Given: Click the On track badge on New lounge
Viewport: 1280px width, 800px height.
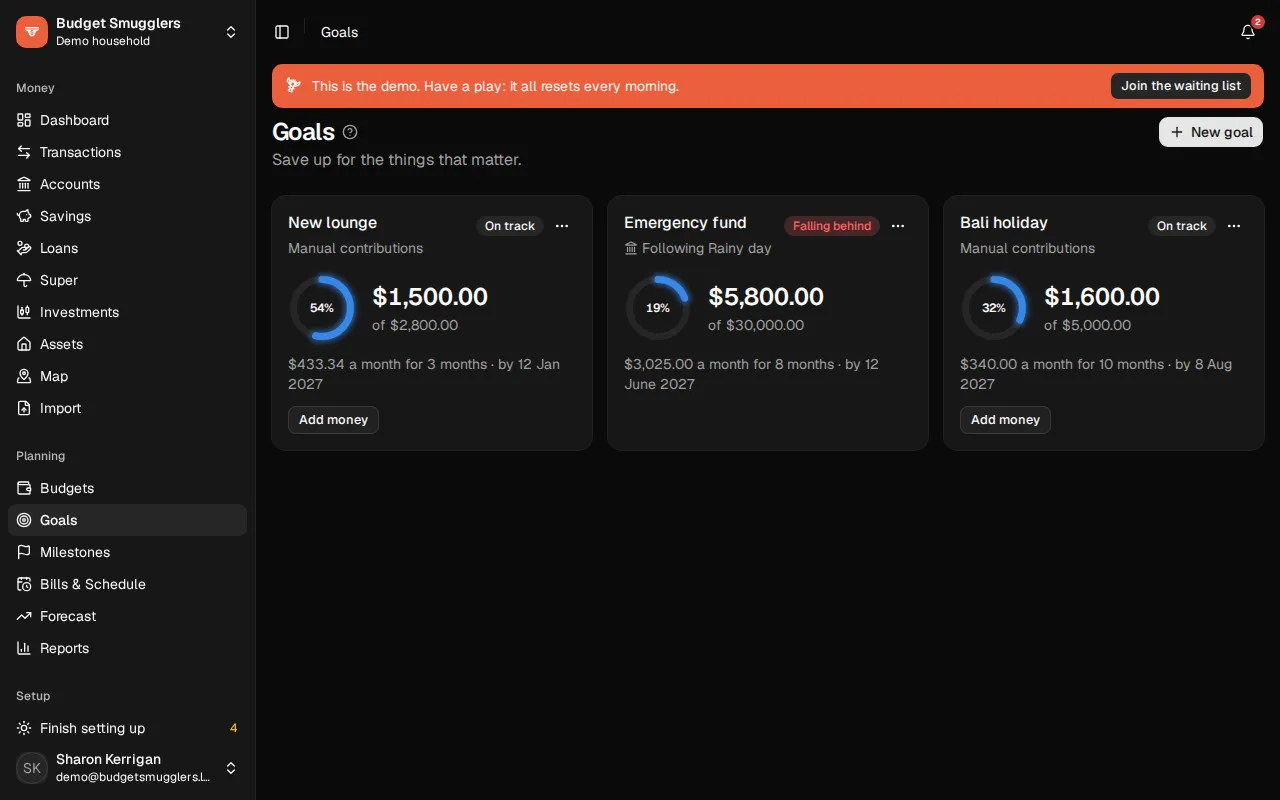Looking at the screenshot, I should point(510,226).
